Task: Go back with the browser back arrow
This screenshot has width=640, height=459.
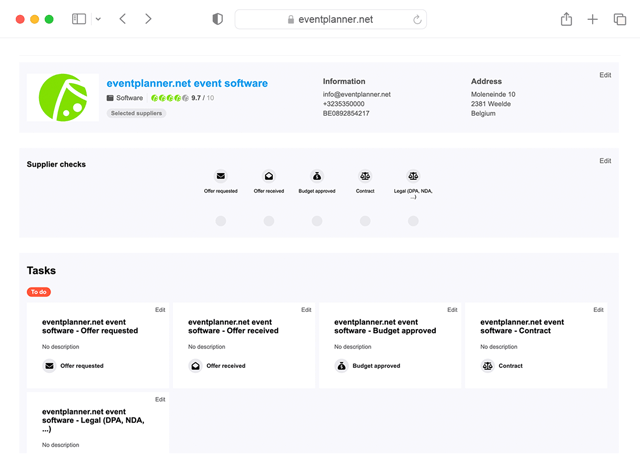Action: click(x=122, y=19)
